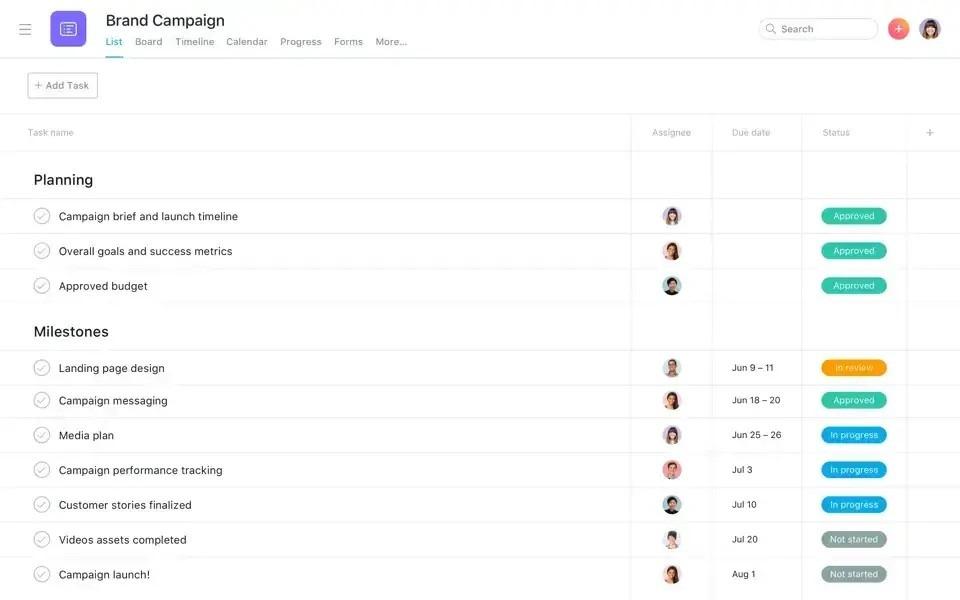Image resolution: width=960 pixels, height=600 pixels.
Task: Toggle completion on Landing page design
Action: click(x=40, y=365)
